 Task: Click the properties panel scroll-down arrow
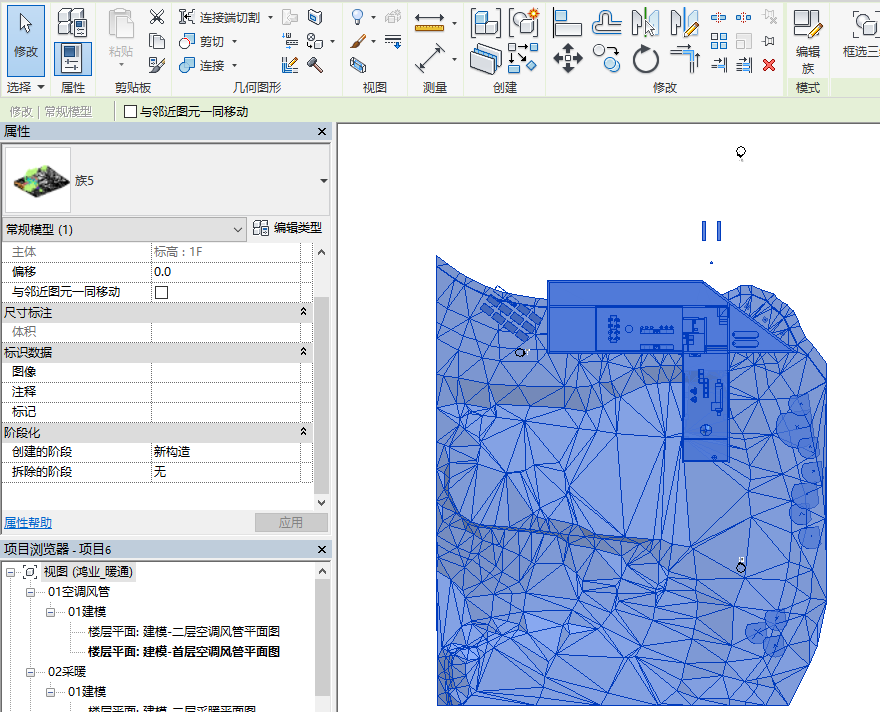coord(322,503)
